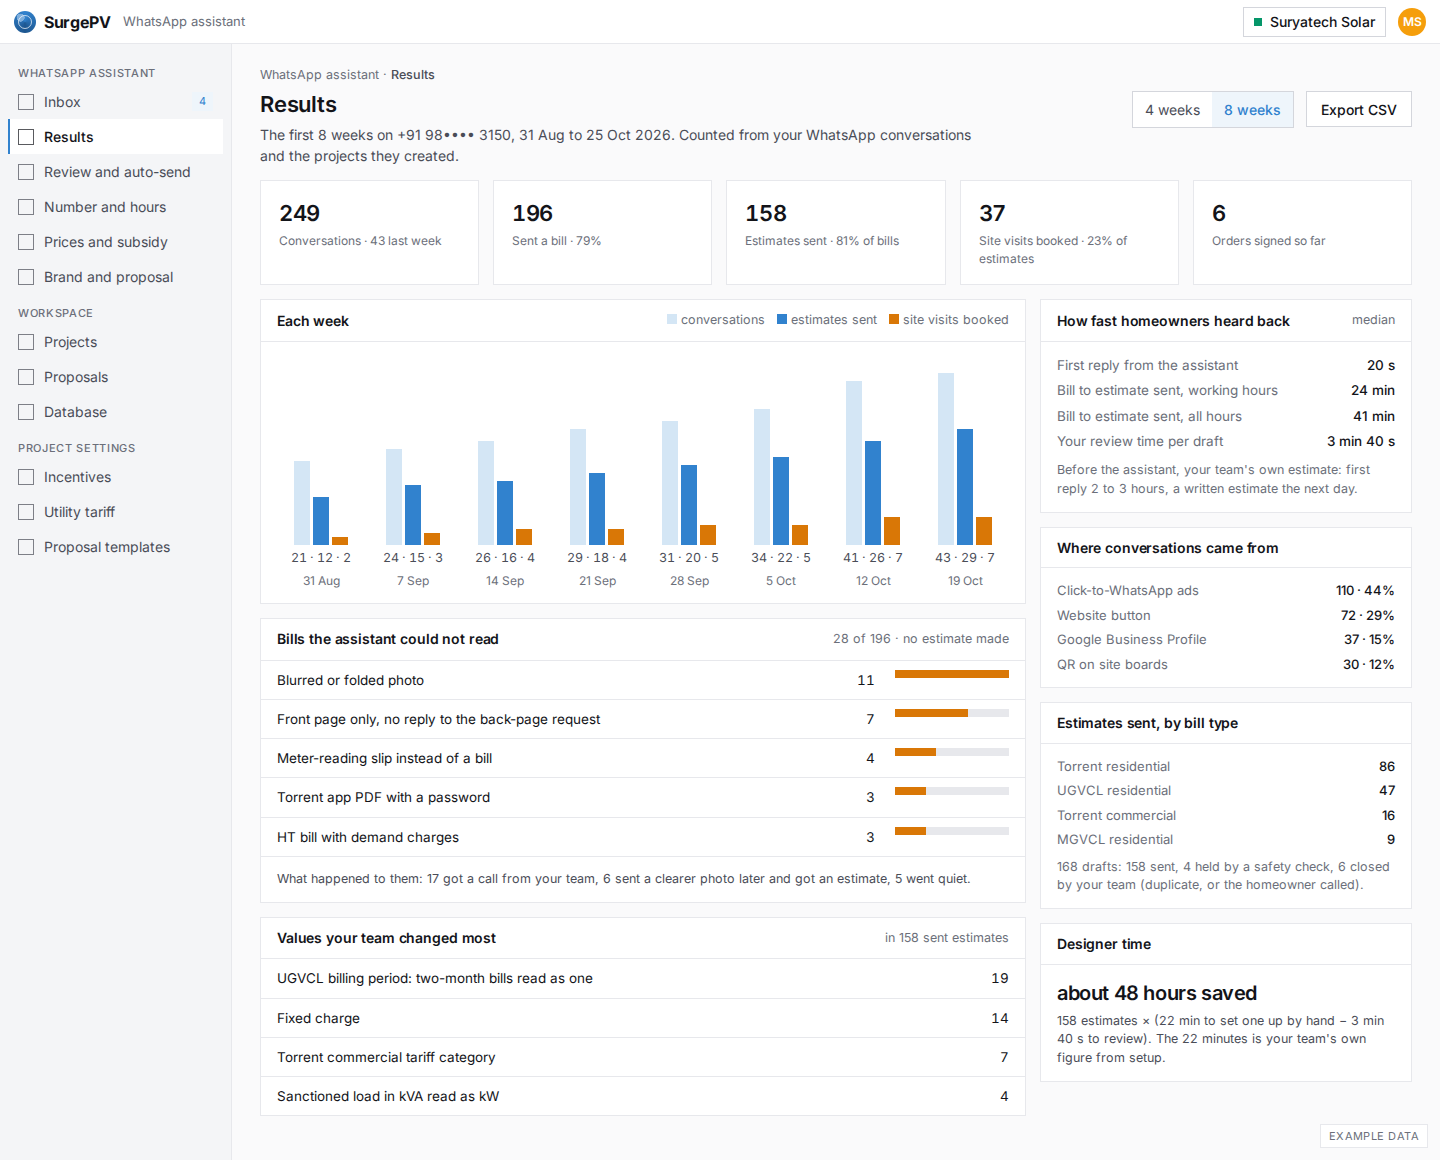Click the Proposals sidebar icon
Screen dimensions: 1440x1160
[x=26, y=377]
